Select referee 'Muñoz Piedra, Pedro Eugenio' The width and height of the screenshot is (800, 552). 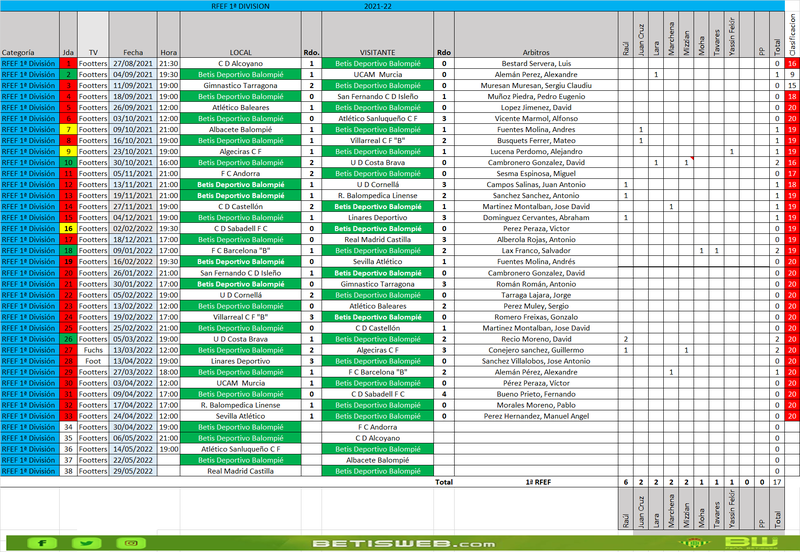(536, 96)
